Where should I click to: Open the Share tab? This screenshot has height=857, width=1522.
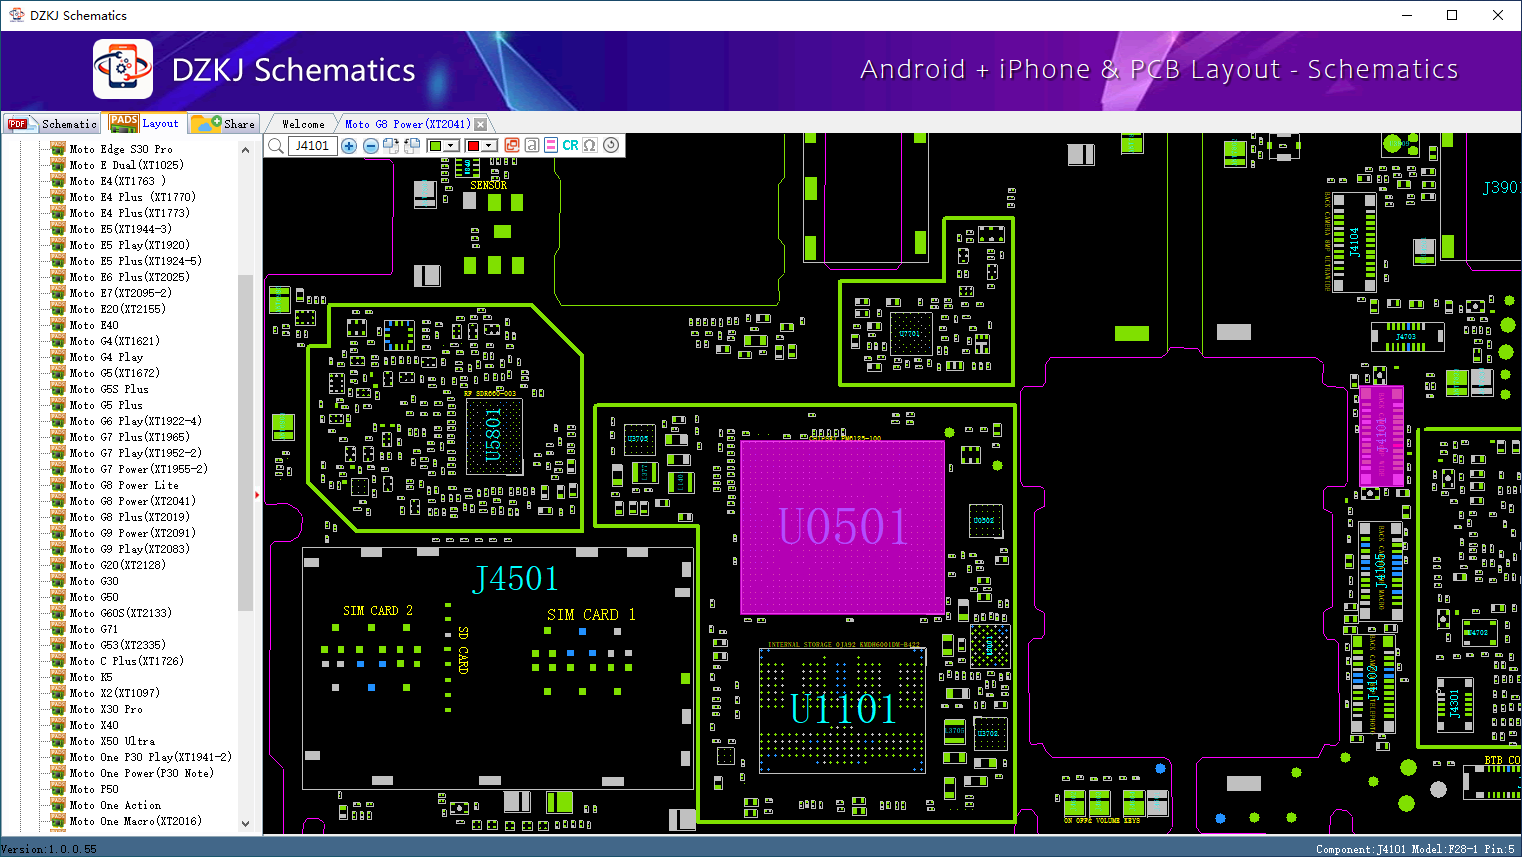(x=224, y=124)
